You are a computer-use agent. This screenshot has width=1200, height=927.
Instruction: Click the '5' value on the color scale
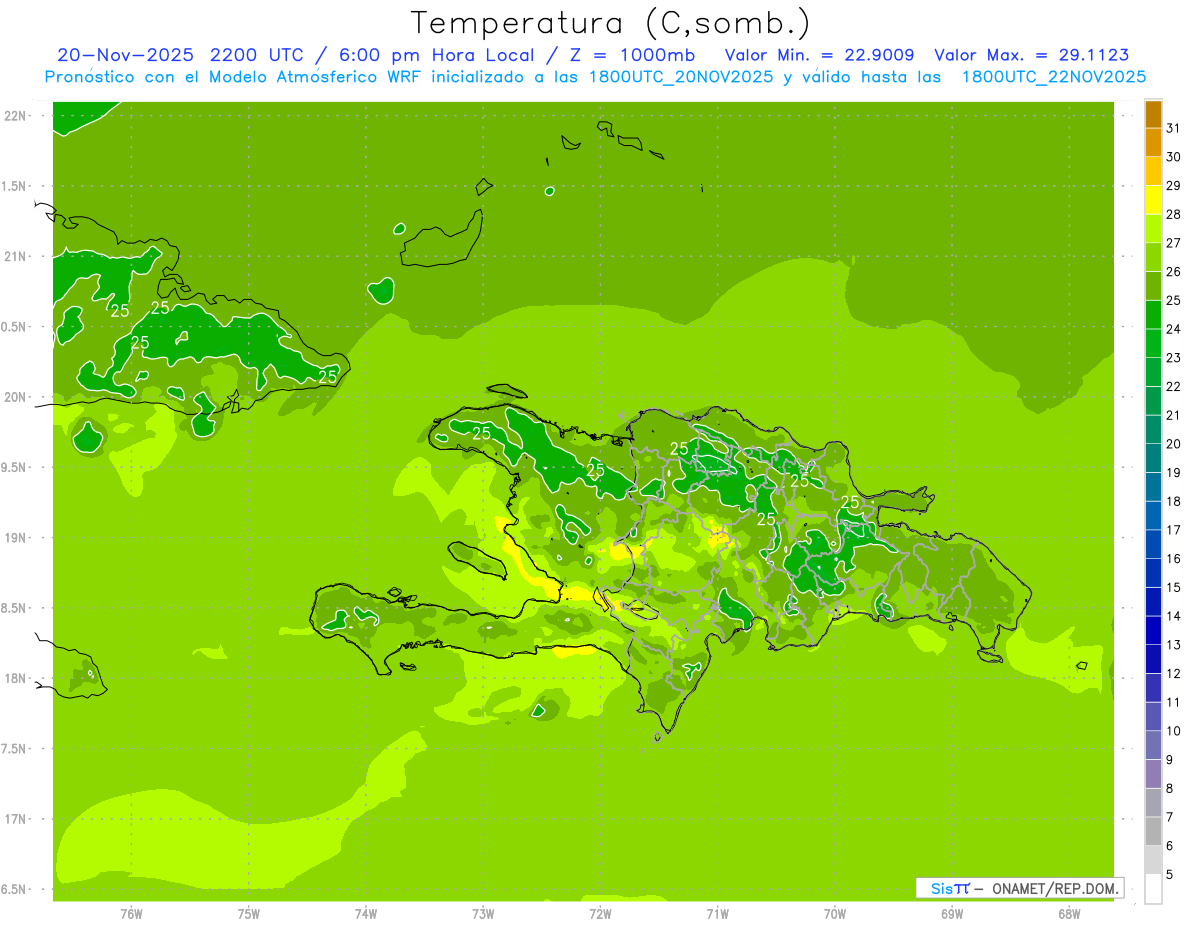(1170, 874)
